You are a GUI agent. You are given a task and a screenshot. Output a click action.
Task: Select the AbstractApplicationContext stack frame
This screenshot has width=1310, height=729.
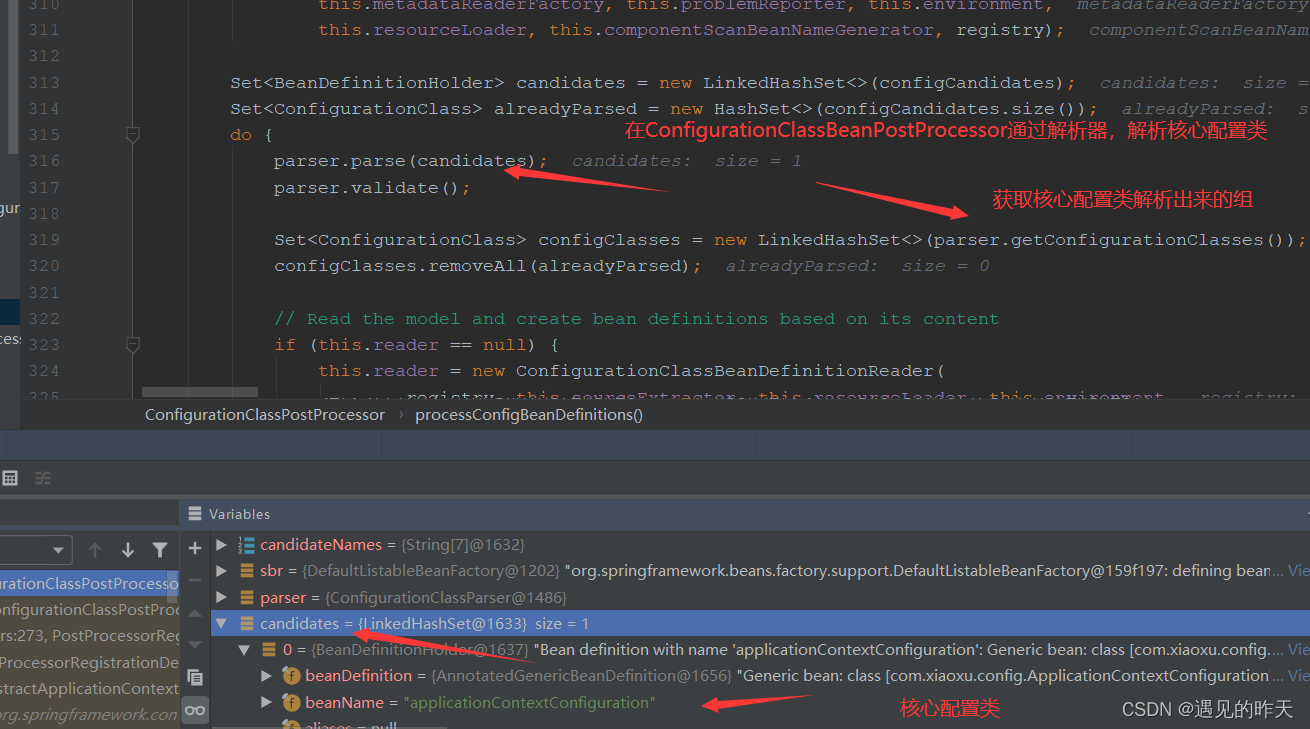[90, 688]
